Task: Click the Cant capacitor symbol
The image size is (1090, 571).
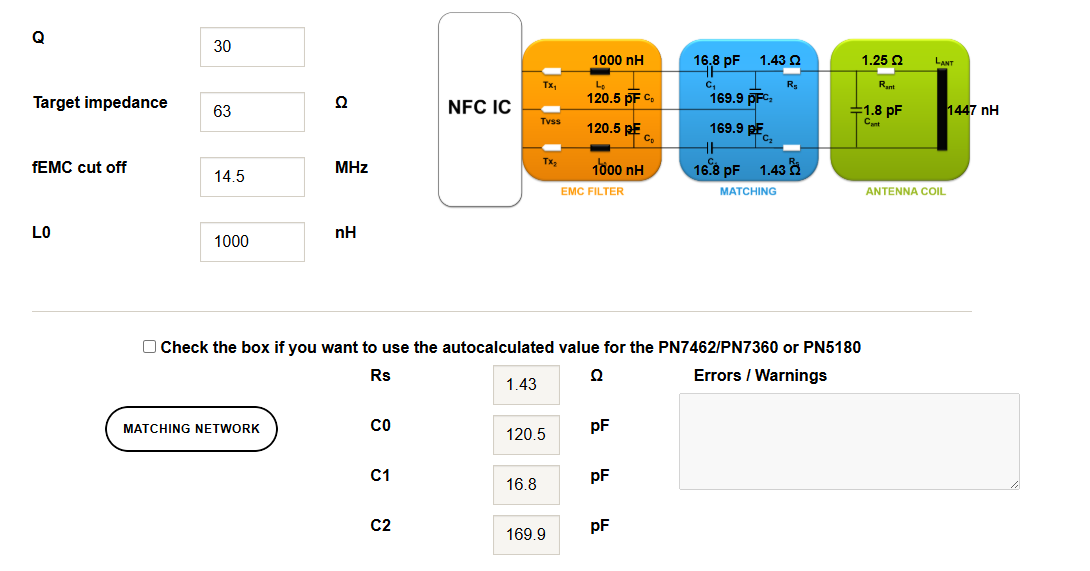Action: pyautogui.click(x=857, y=110)
